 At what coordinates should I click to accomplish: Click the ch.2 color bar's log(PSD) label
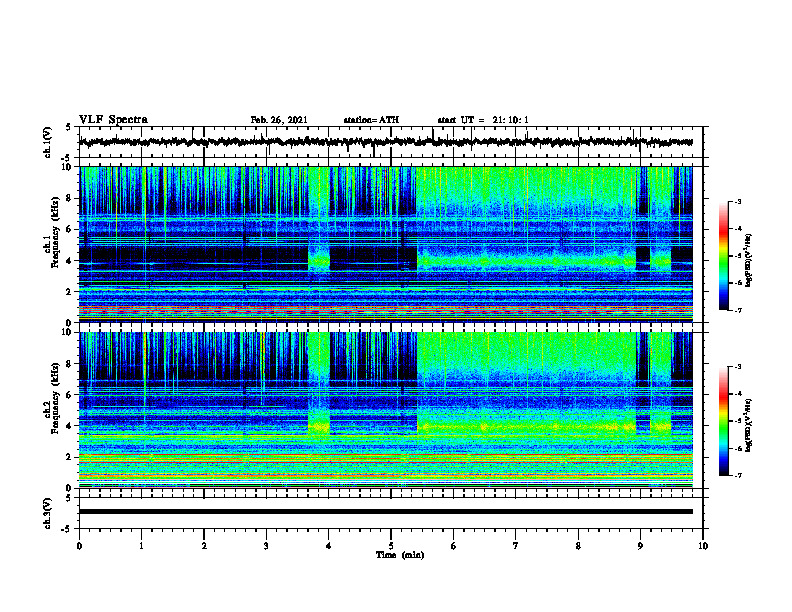click(x=749, y=425)
